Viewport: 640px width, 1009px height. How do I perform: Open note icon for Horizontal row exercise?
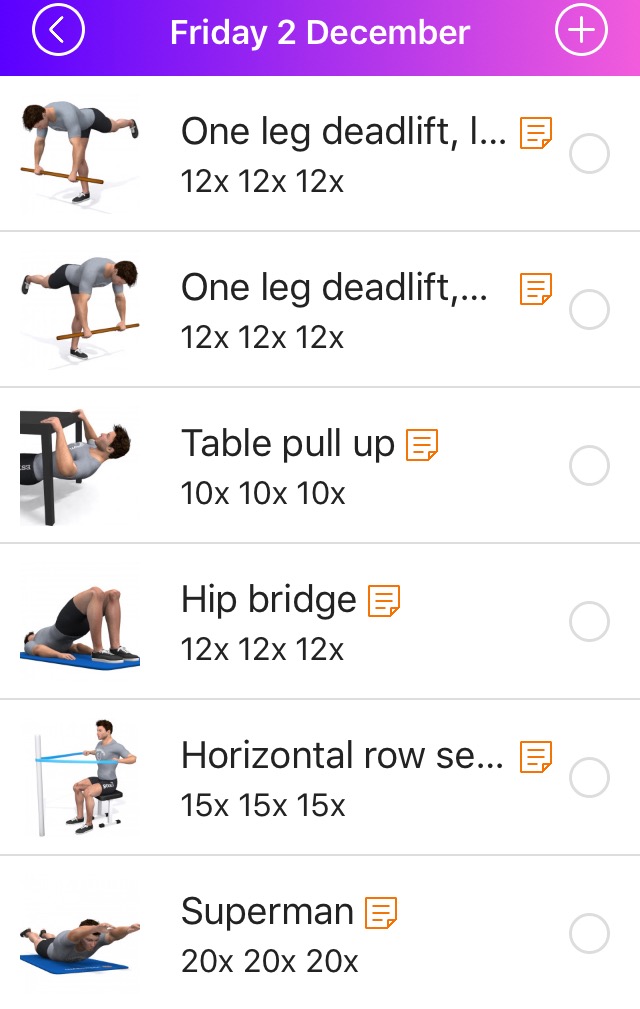pyautogui.click(x=536, y=757)
